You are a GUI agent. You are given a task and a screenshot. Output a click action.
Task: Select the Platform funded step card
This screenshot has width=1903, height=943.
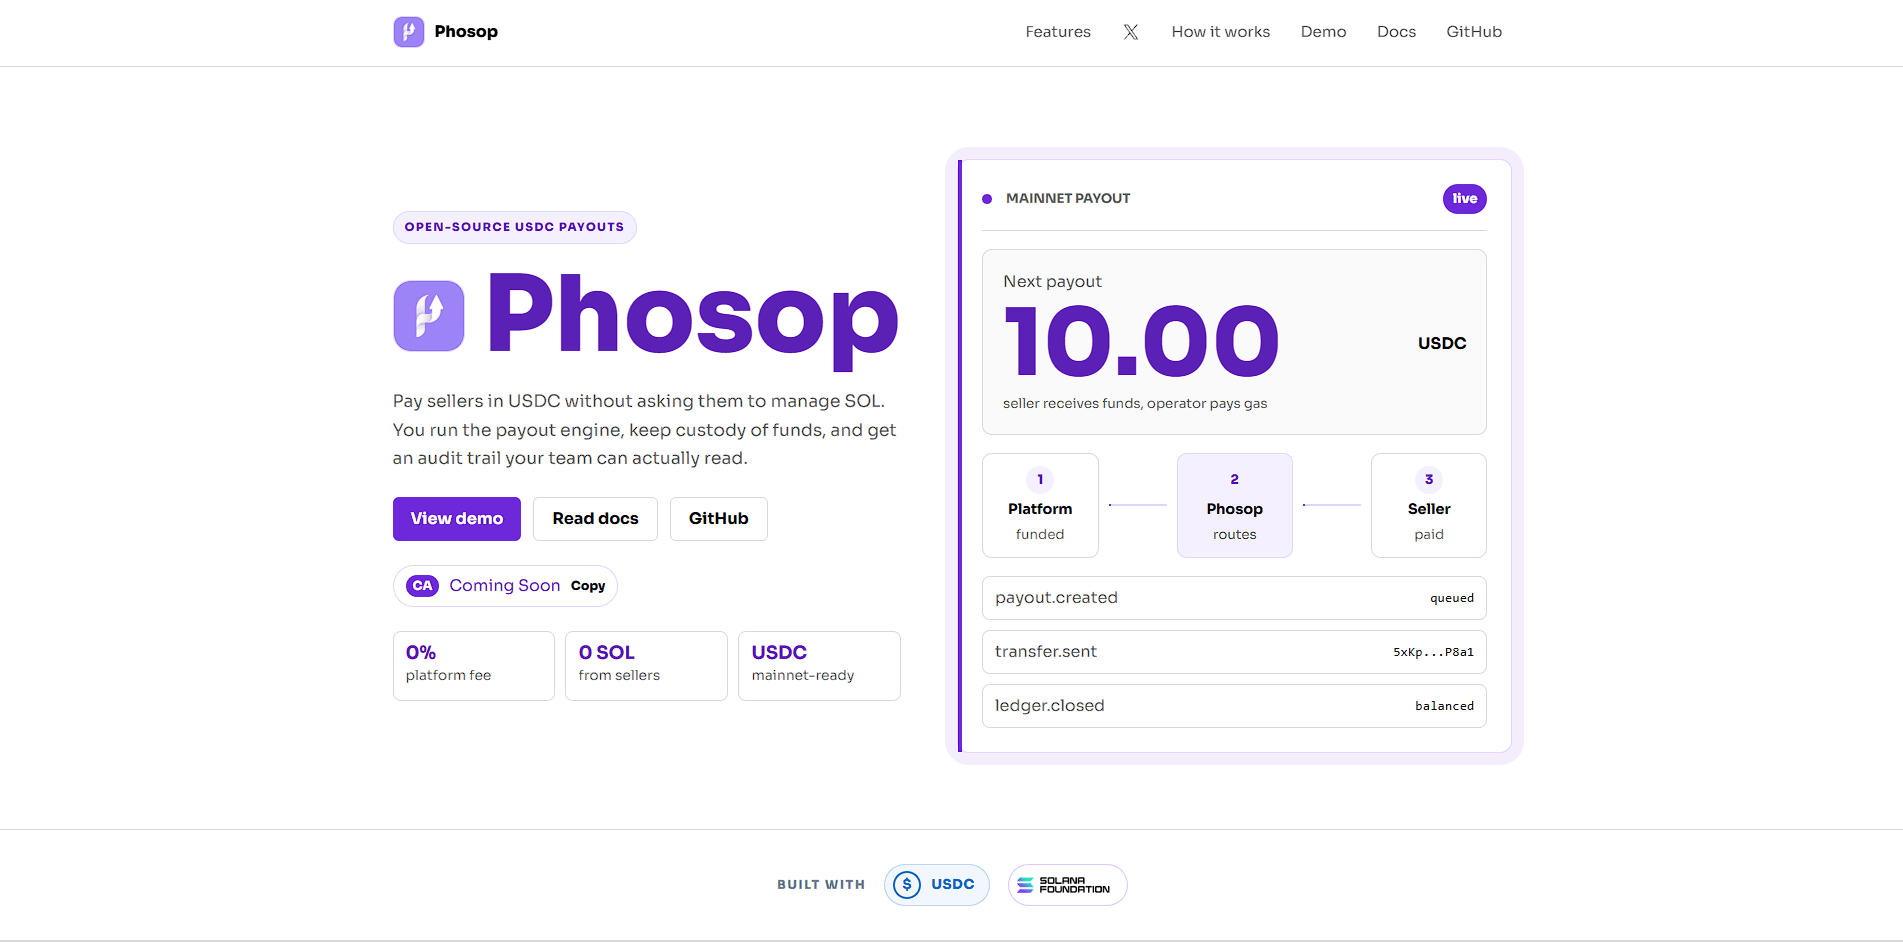[x=1040, y=506]
